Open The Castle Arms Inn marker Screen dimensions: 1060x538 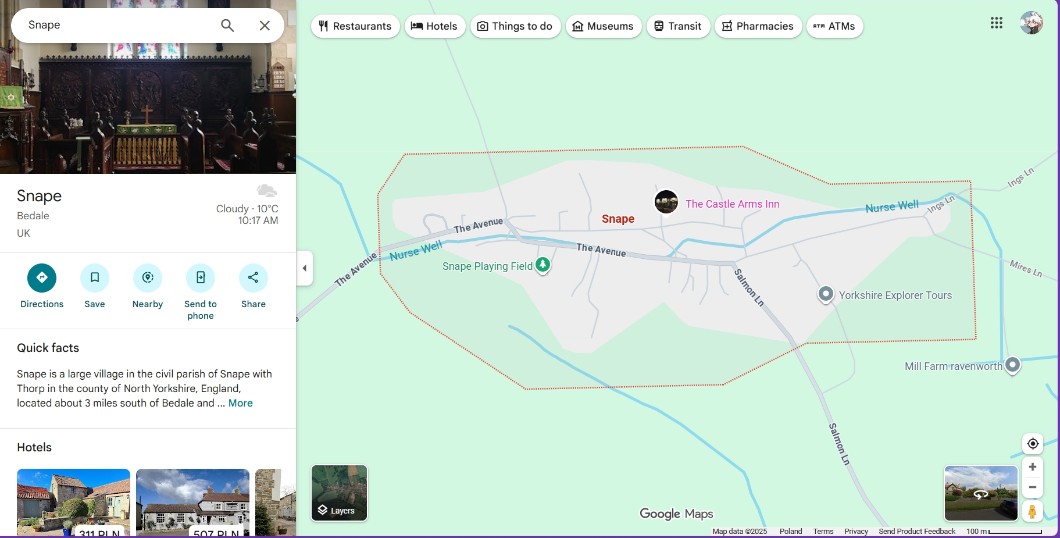(x=667, y=202)
